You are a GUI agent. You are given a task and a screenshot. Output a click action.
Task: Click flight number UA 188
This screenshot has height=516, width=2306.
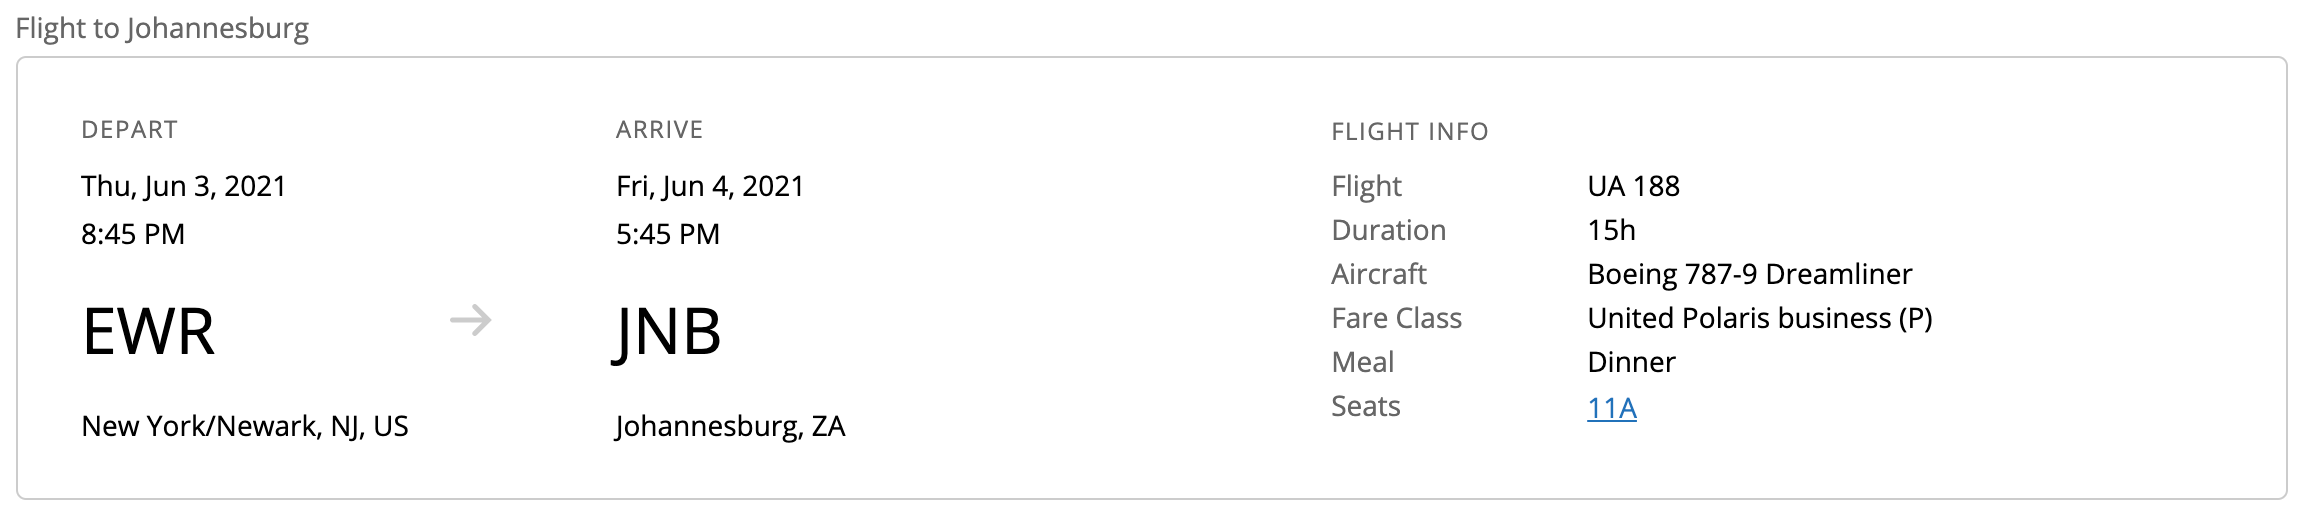1633,186
